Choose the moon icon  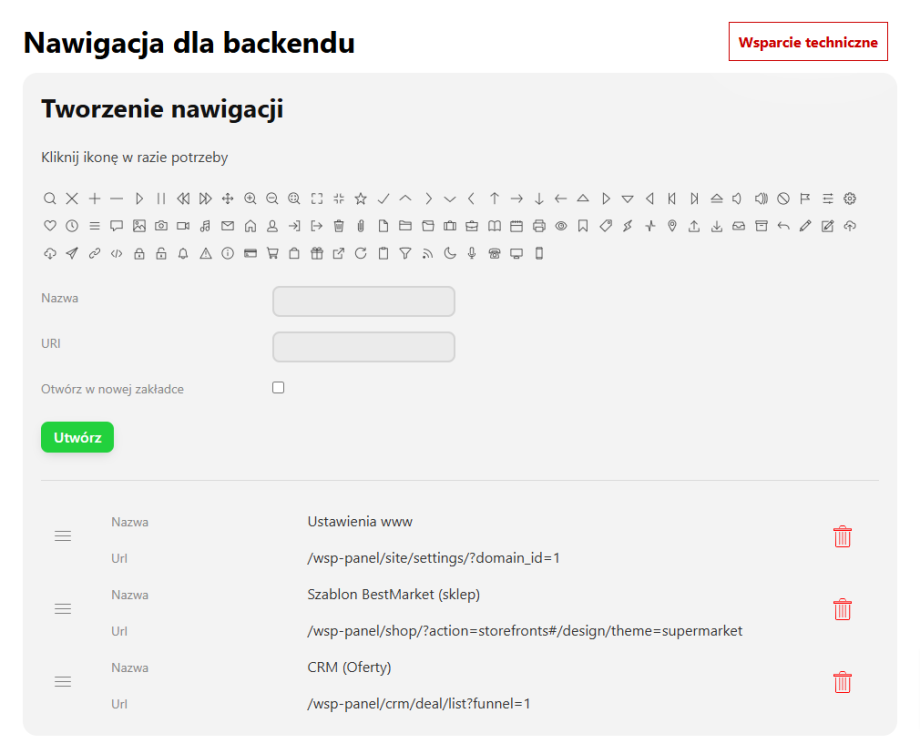click(449, 252)
